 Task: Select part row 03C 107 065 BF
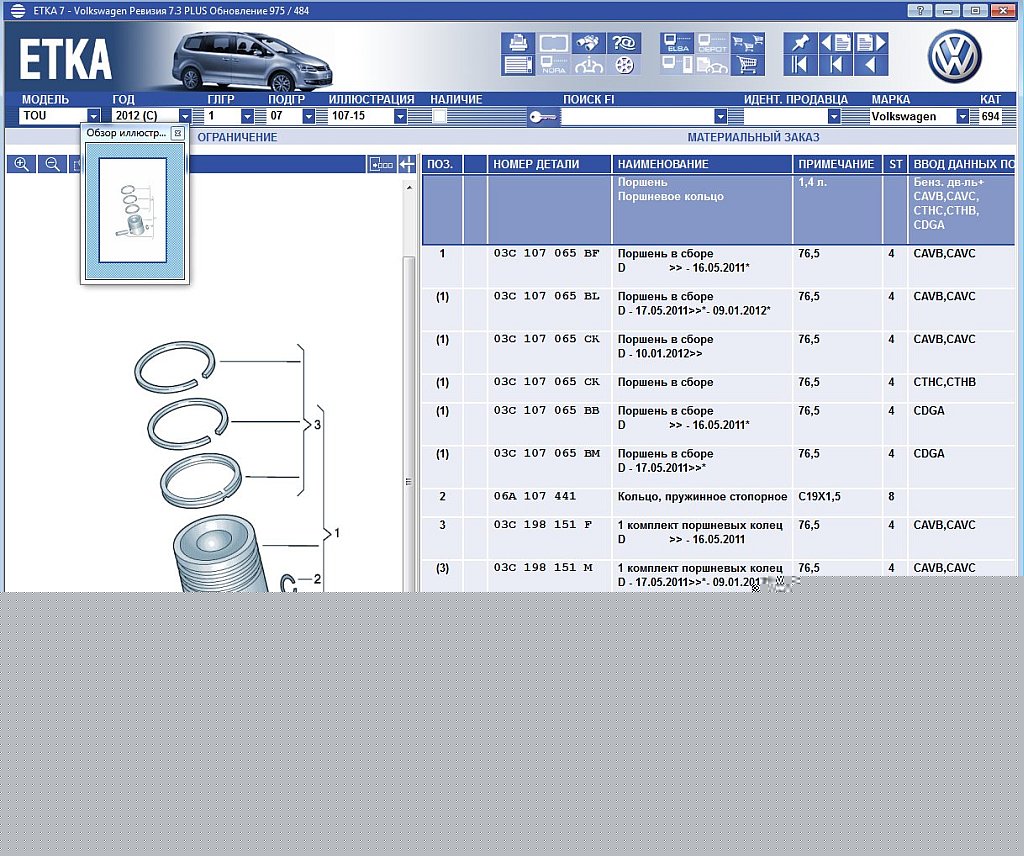coord(546,254)
